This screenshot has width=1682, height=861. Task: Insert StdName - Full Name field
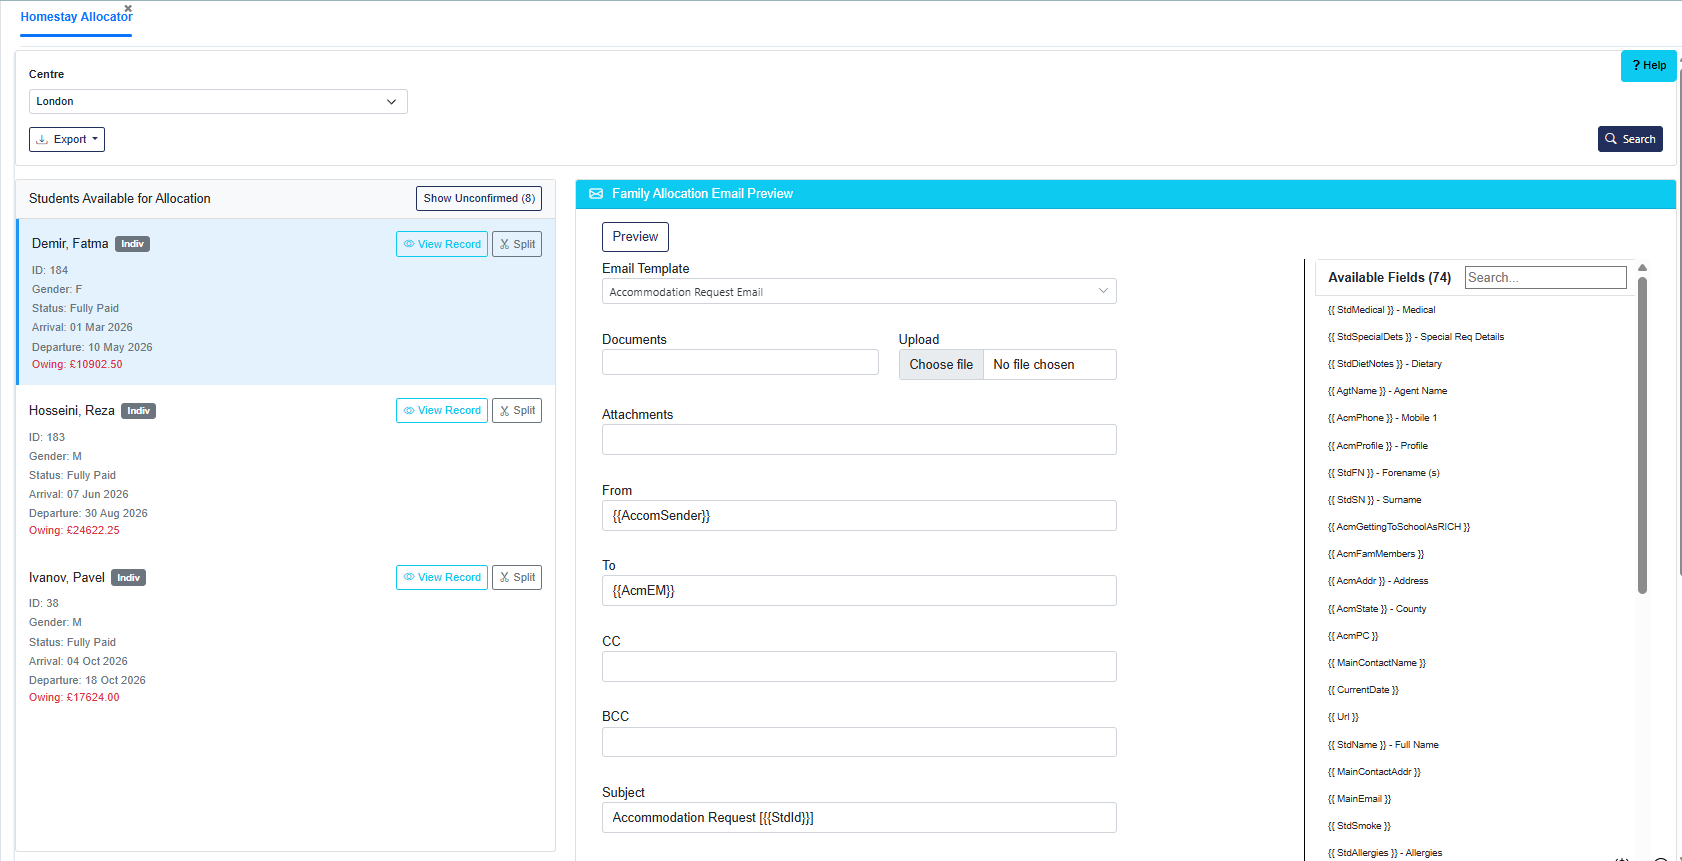[x=1383, y=745]
